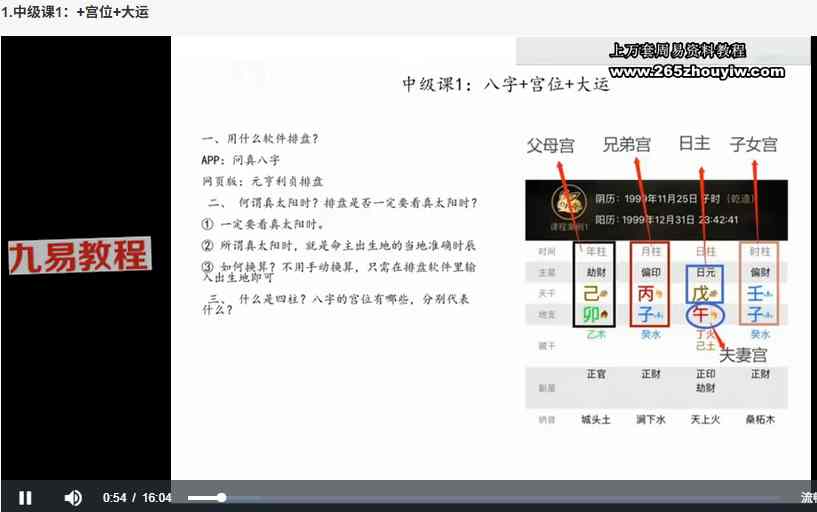The image size is (817, 512).
Task: Mute the video with the speaker icon
Action: 73,497
